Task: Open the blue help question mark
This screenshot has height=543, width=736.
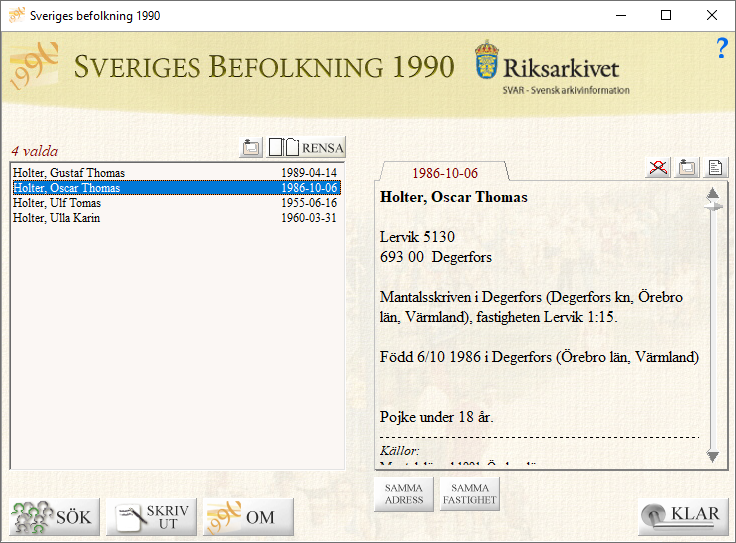Action: [722, 48]
